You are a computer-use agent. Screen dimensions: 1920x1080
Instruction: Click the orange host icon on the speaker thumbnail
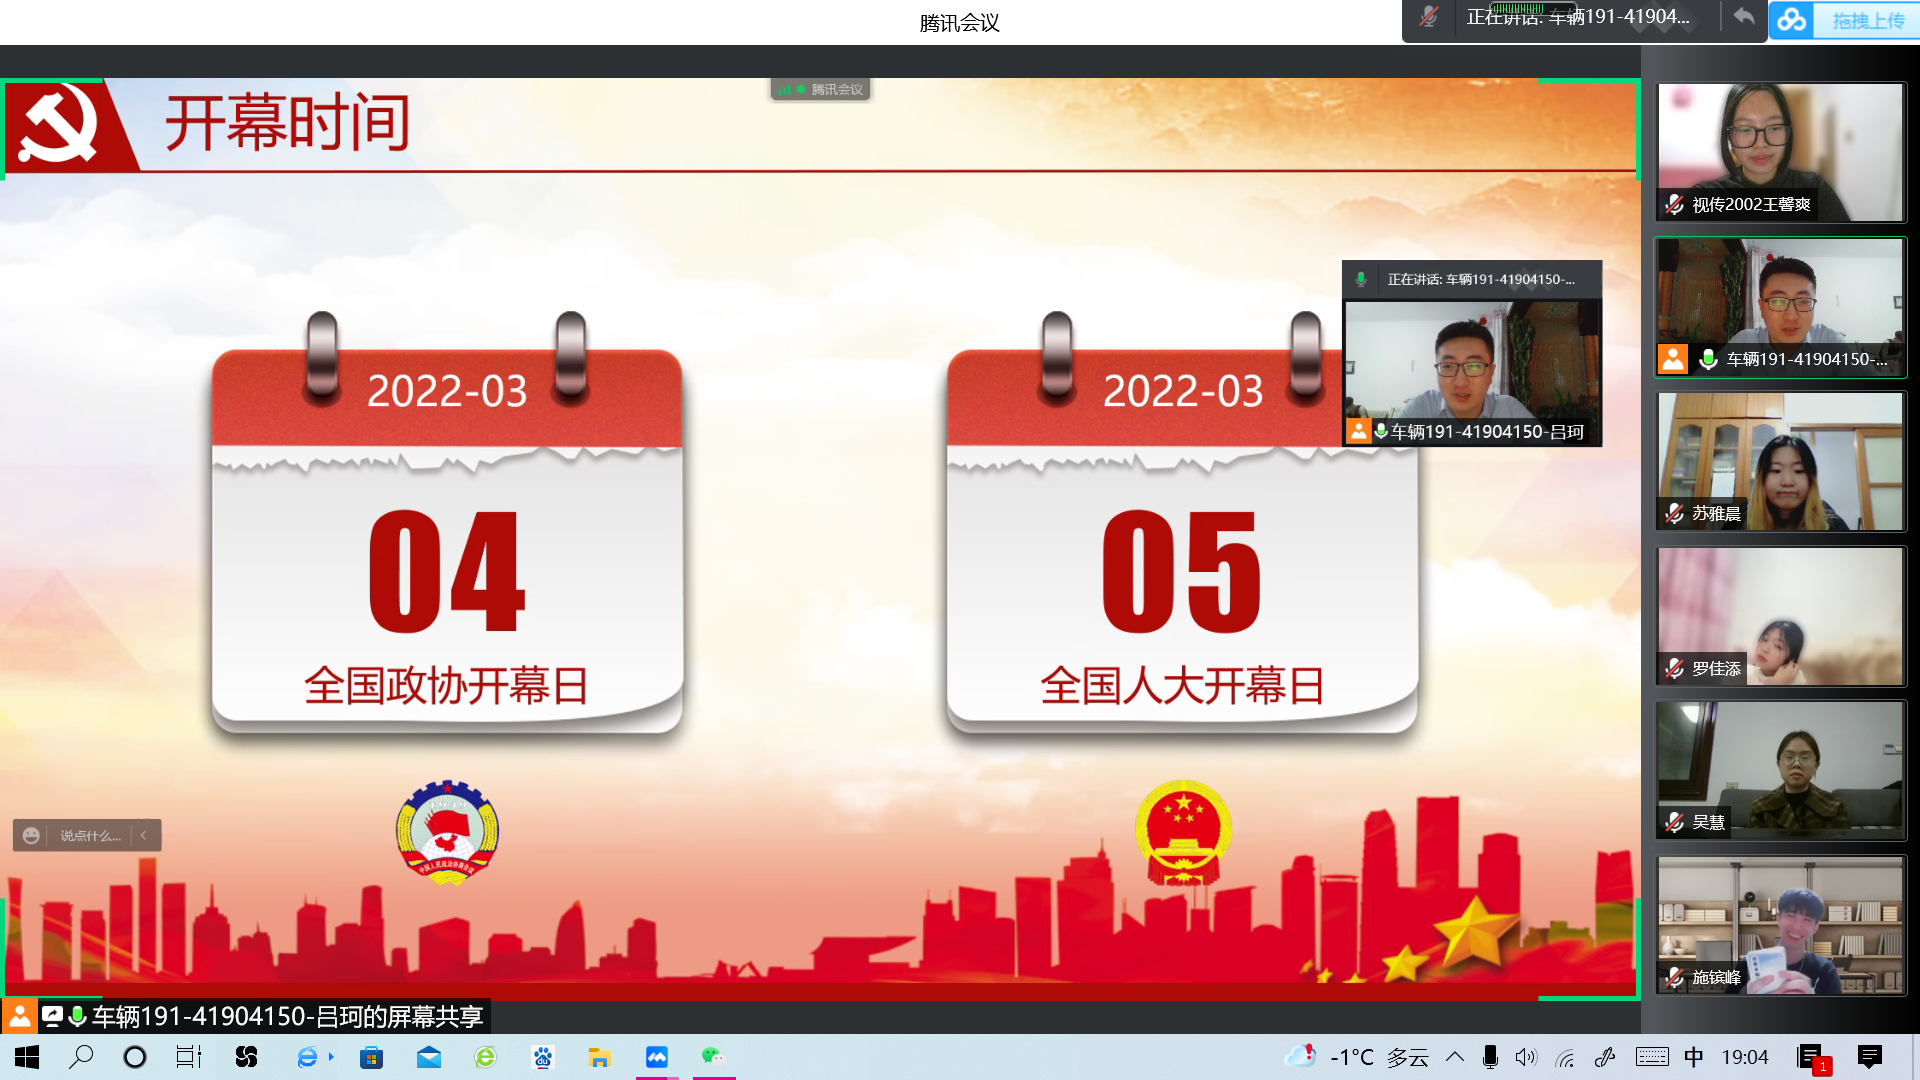tap(1673, 359)
